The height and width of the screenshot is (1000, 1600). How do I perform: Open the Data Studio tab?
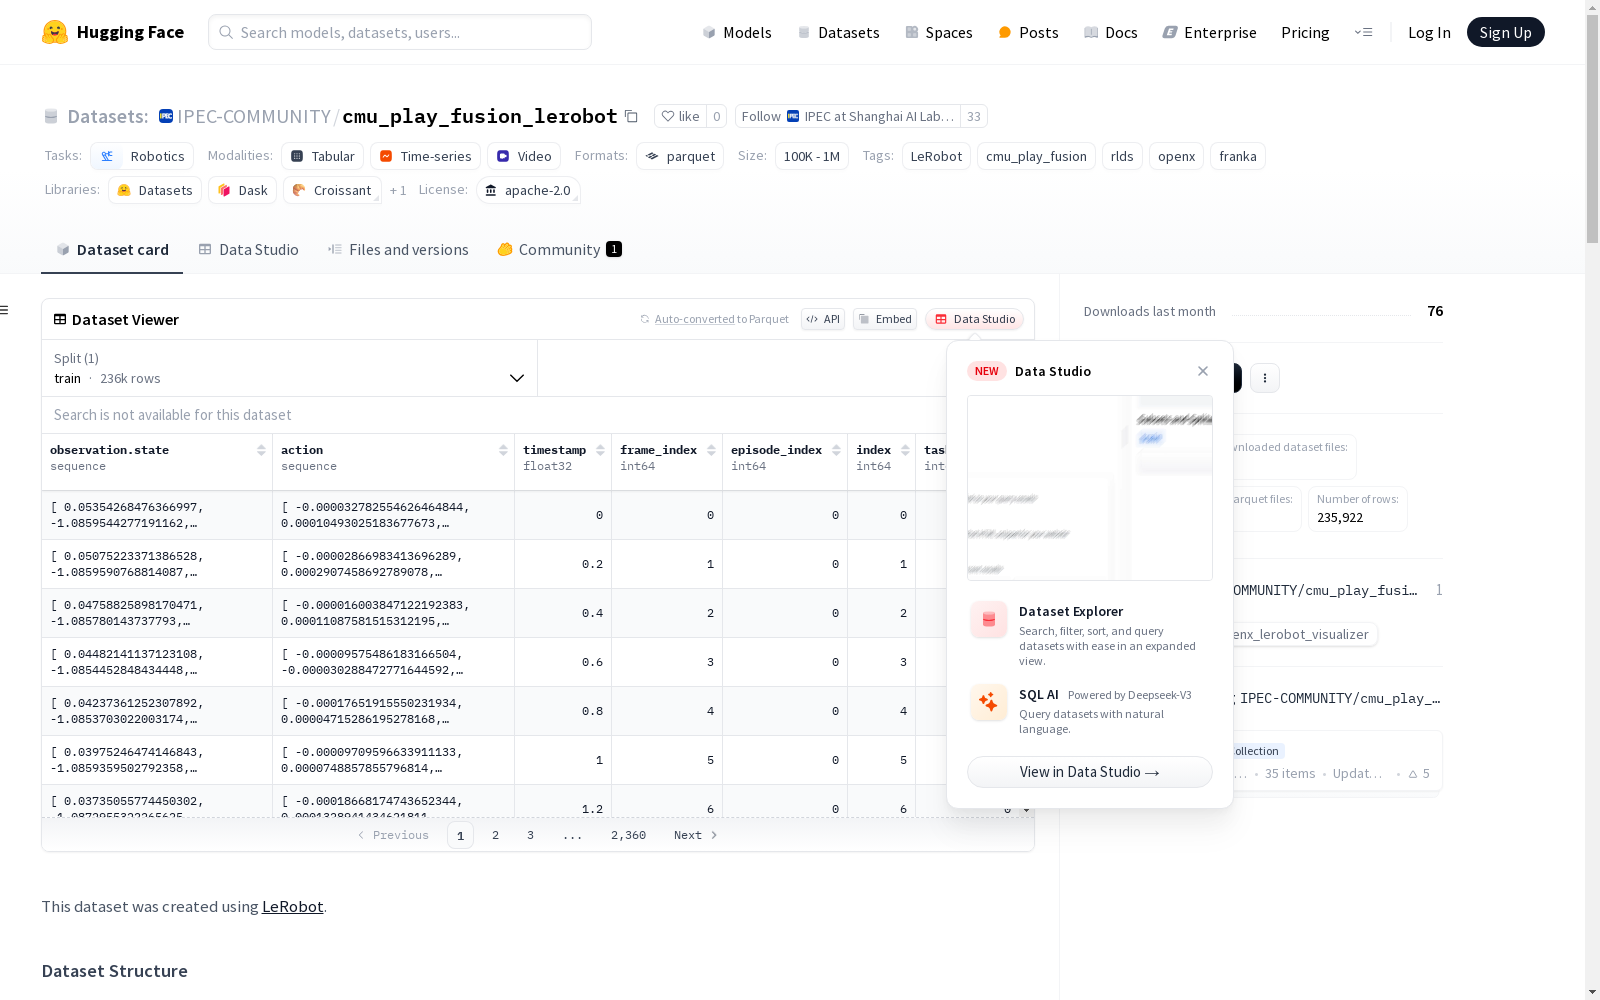coord(248,250)
